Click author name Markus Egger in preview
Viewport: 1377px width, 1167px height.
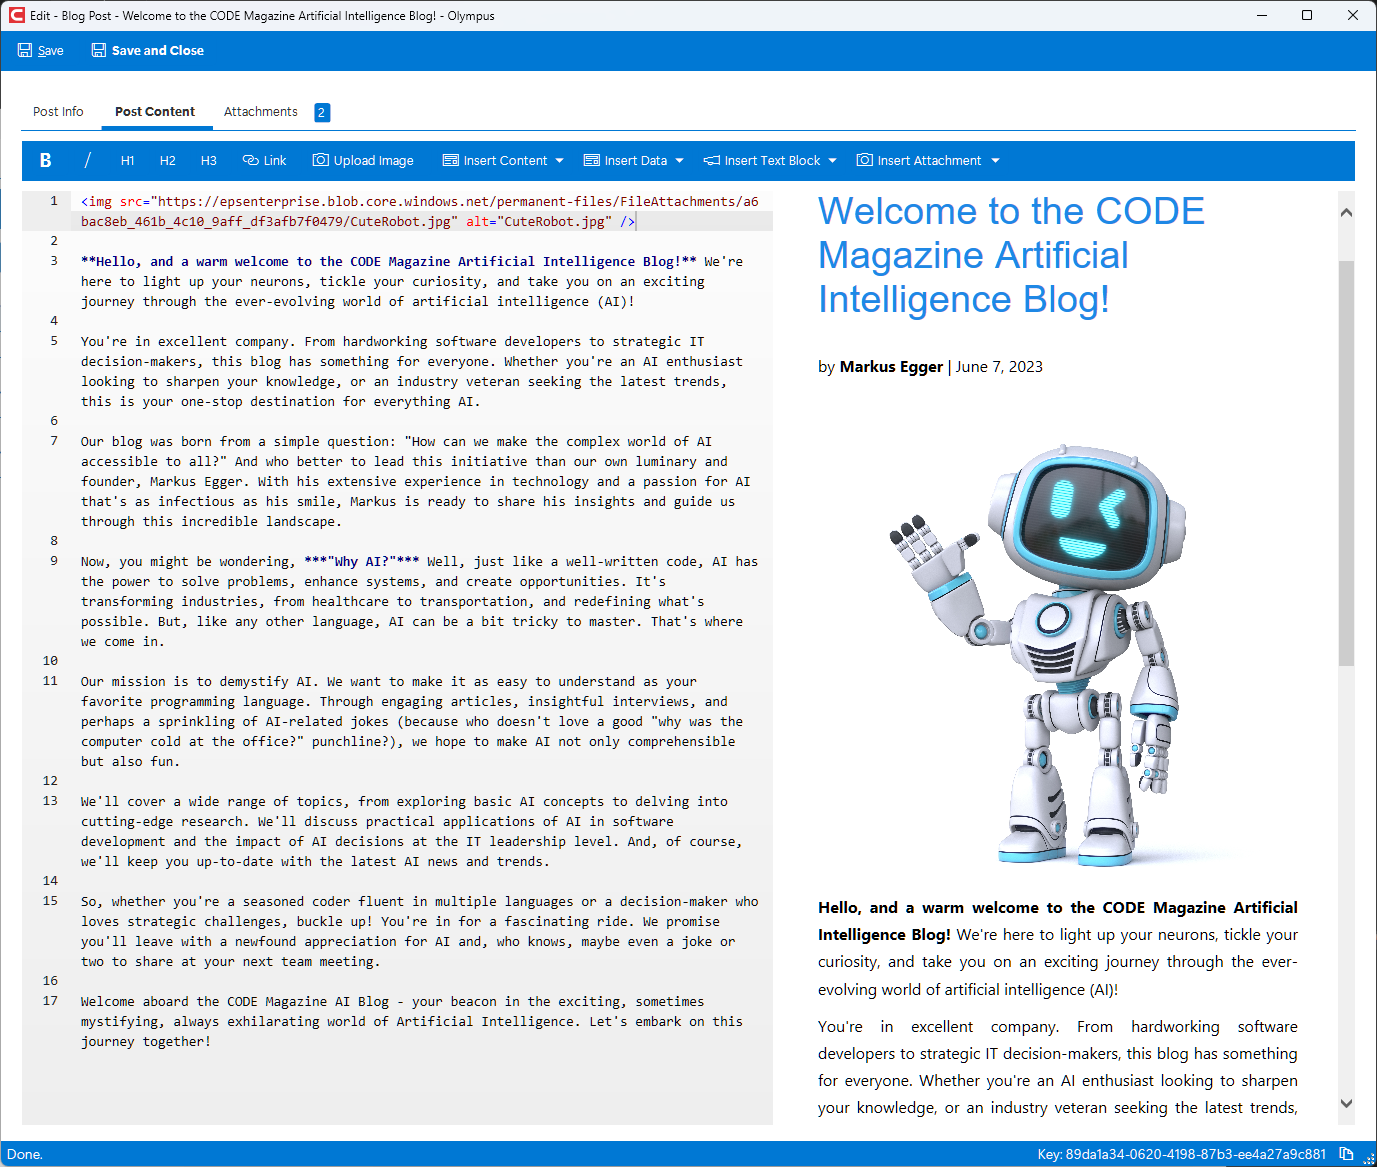[891, 367]
